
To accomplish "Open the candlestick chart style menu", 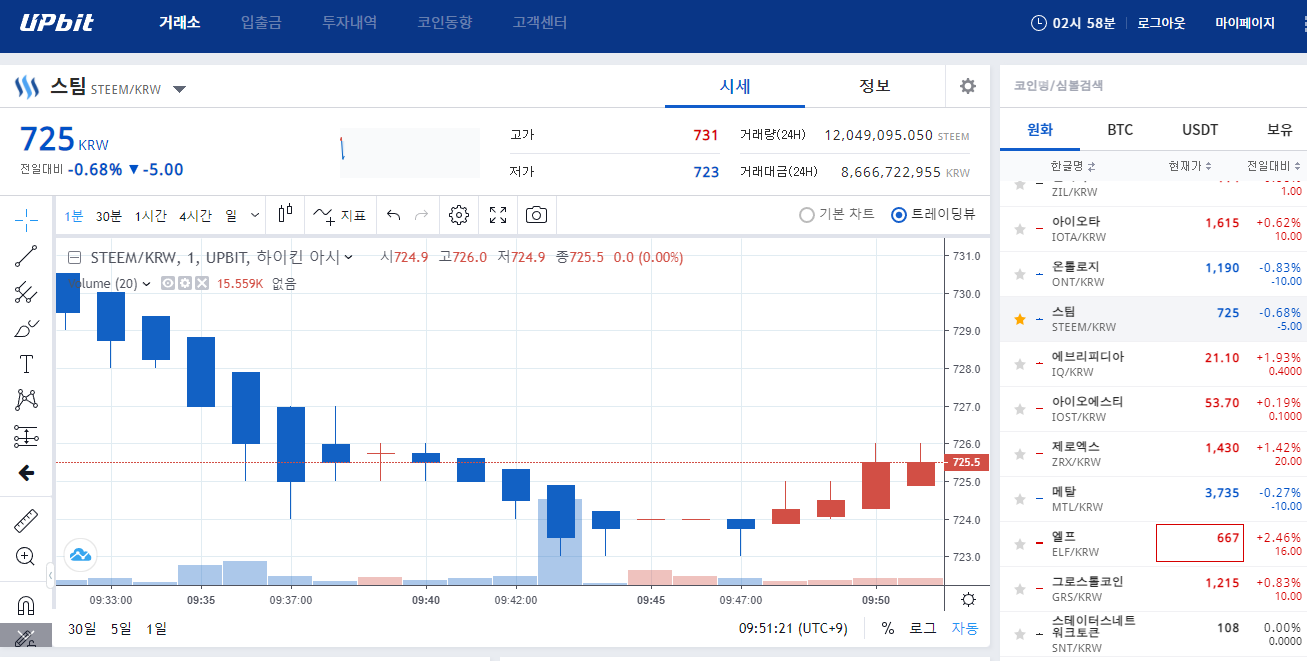I will (285, 214).
